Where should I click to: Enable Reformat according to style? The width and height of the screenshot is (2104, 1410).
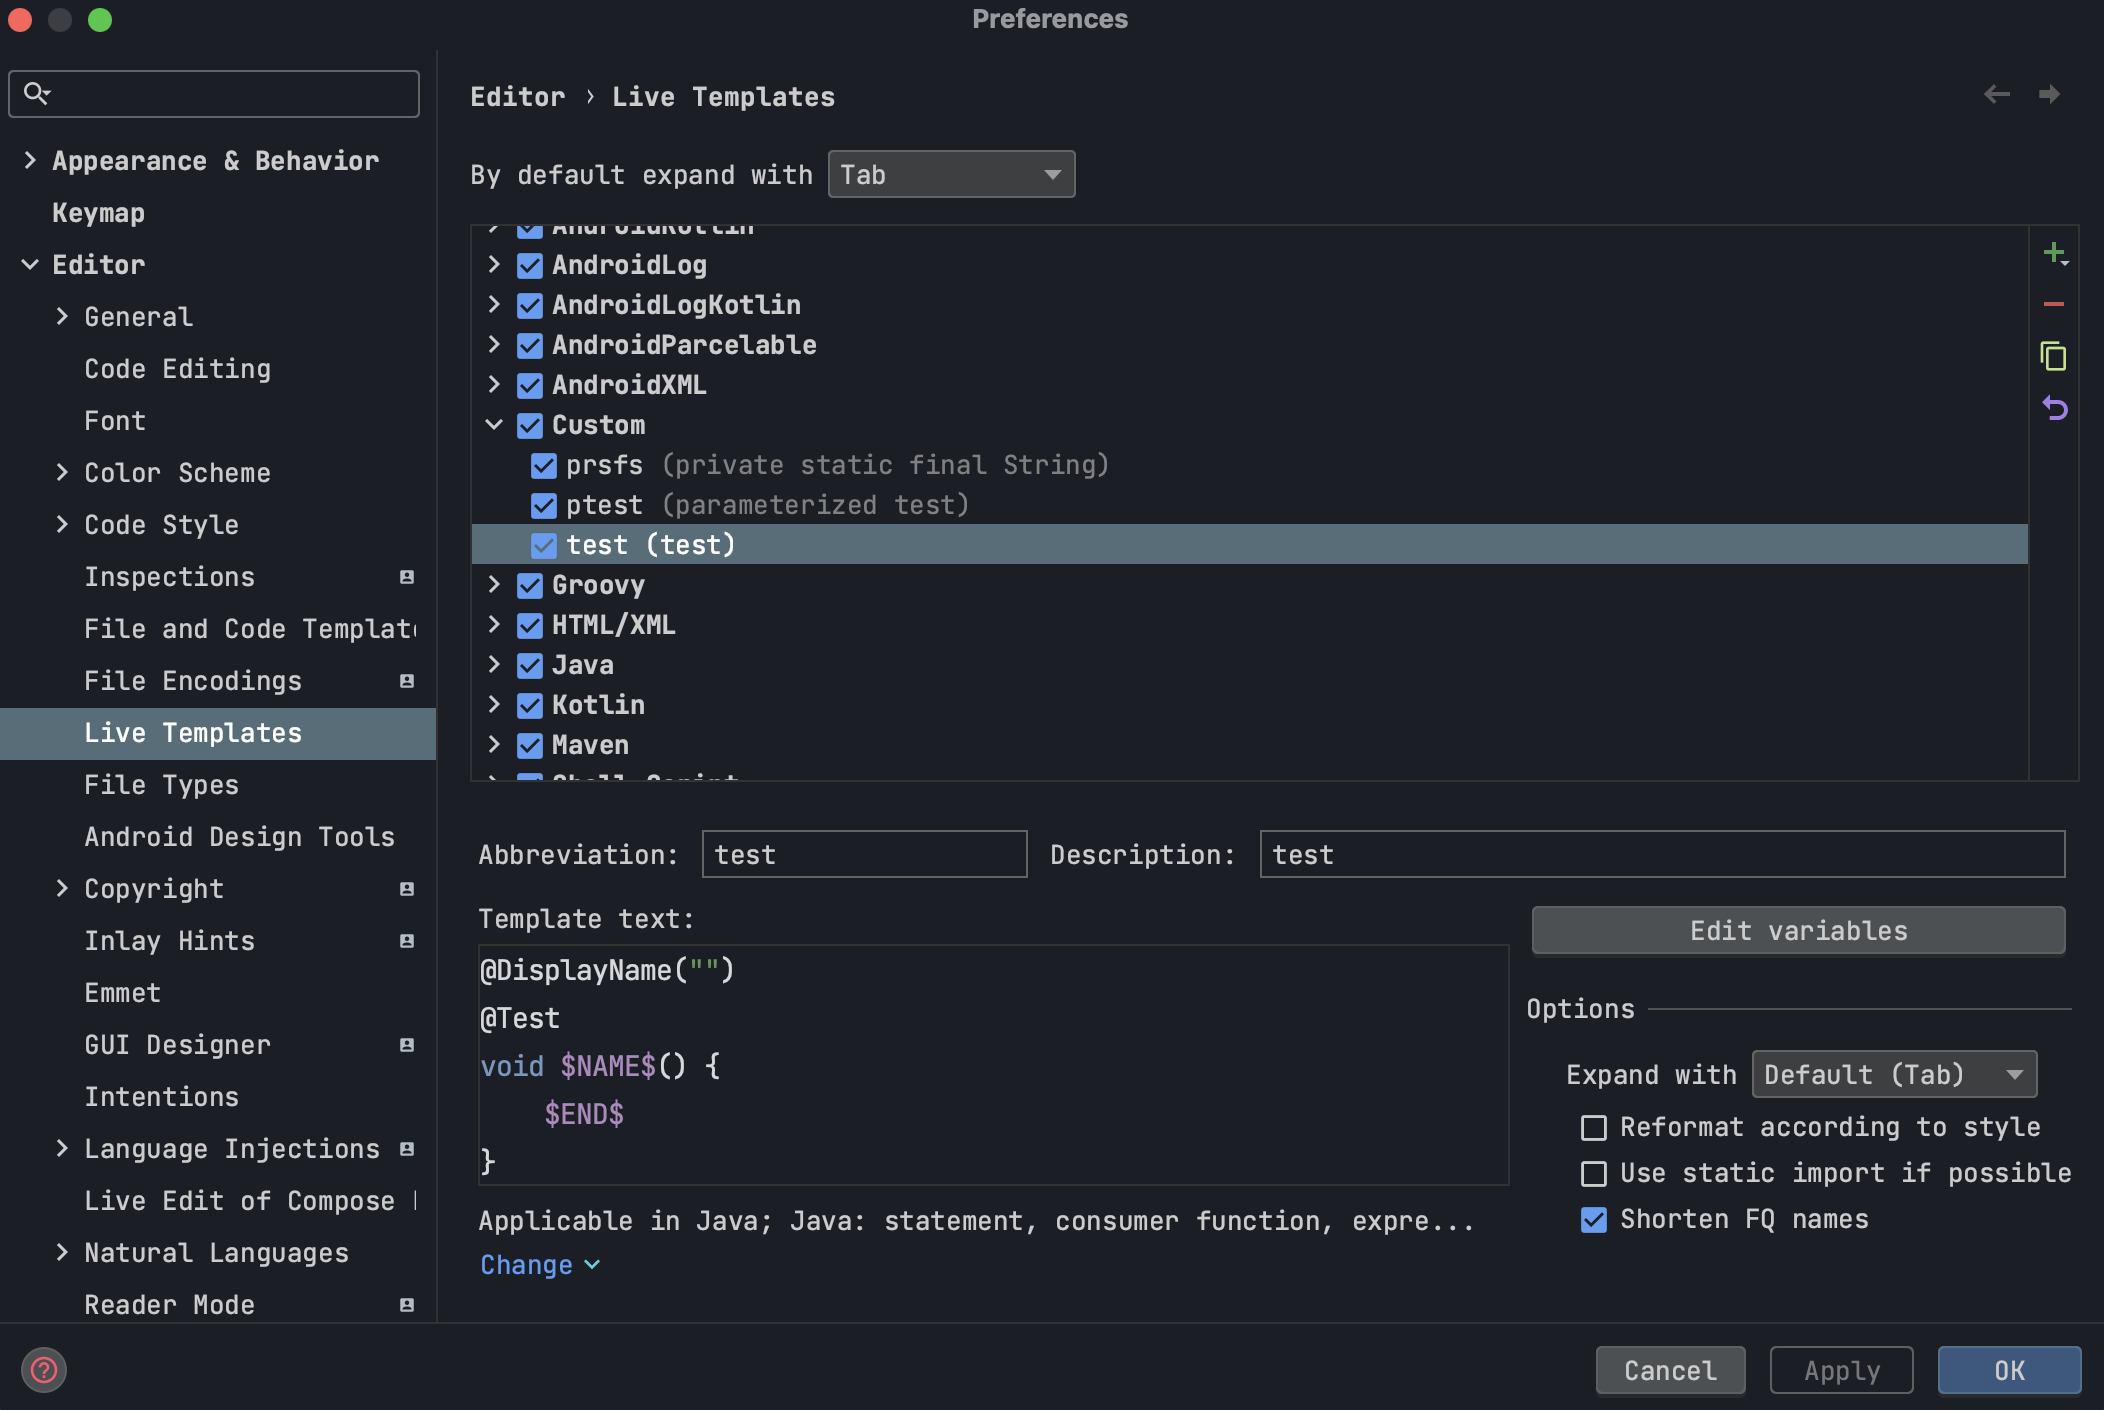click(1594, 1128)
